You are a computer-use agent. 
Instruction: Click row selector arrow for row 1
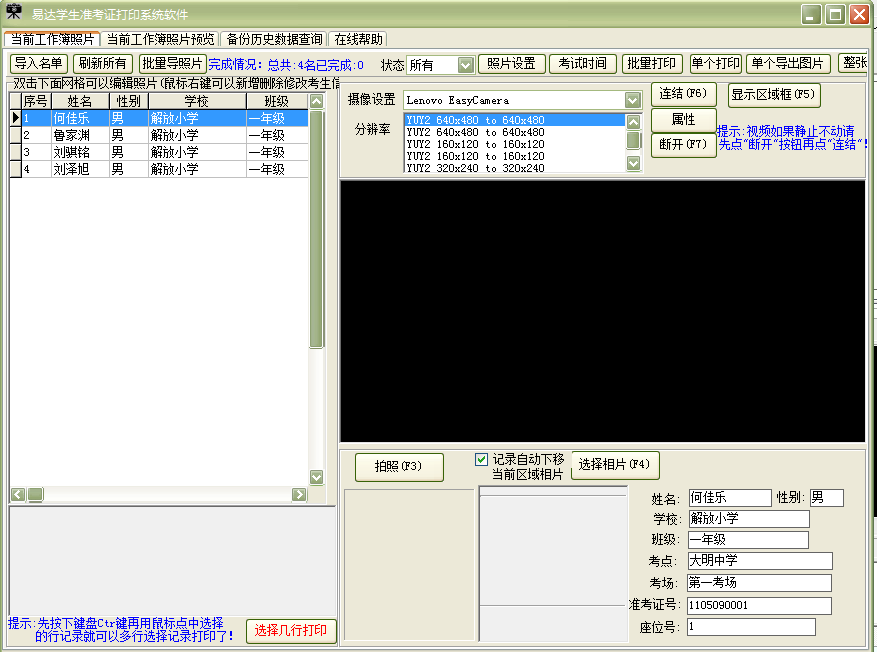[16, 118]
